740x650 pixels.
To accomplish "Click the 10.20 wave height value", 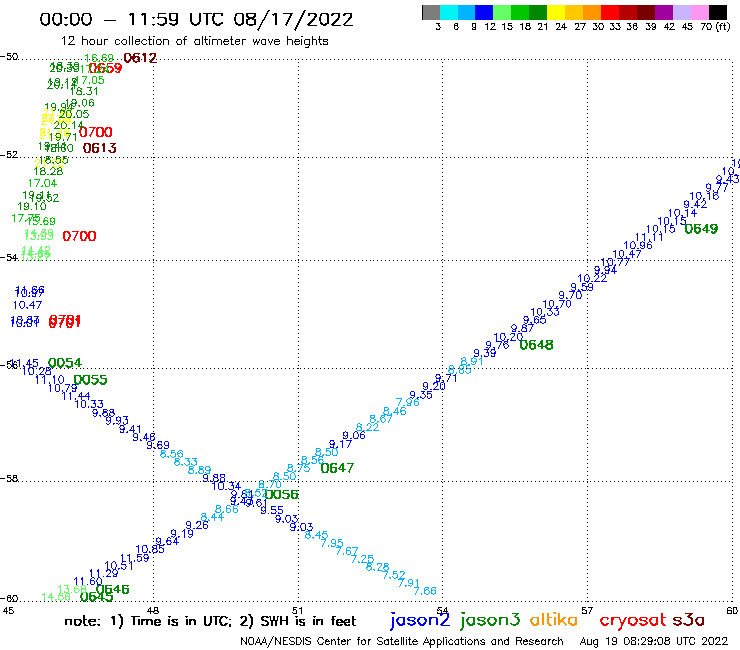I will pyautogui.click(x=508, y=338).
